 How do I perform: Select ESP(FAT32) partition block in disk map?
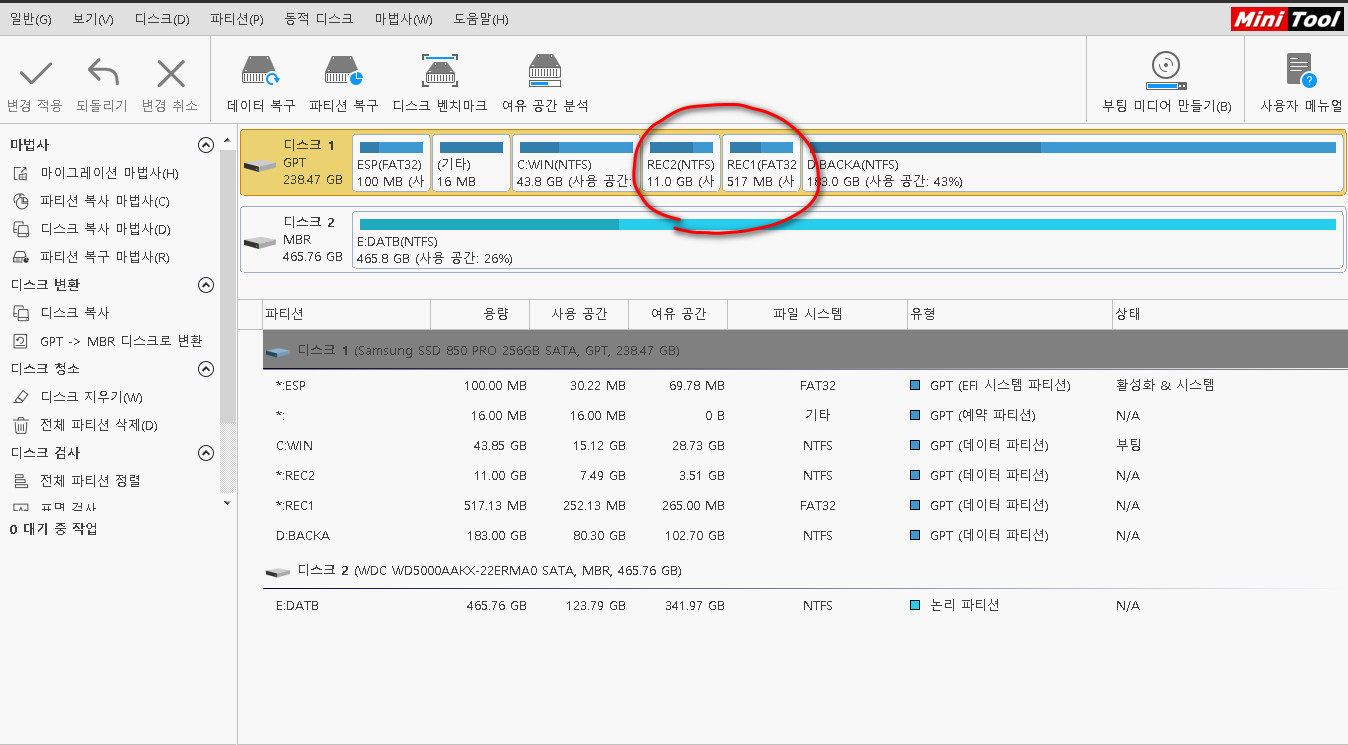(x=391, y=164)
